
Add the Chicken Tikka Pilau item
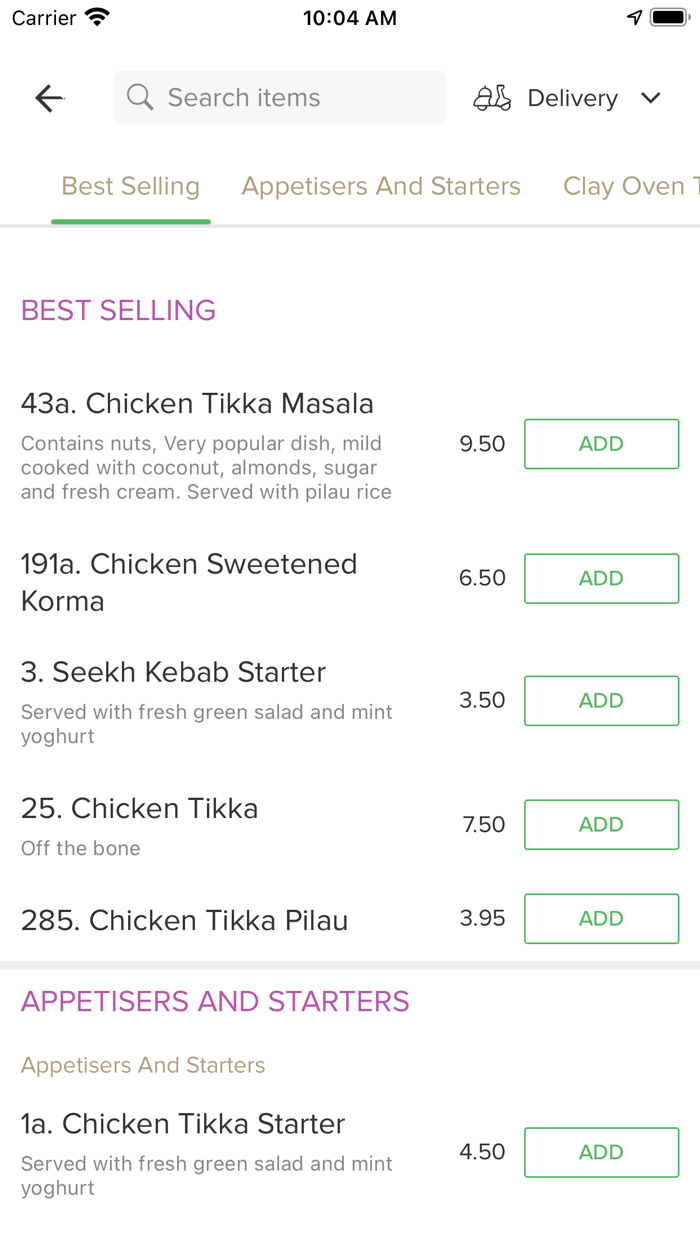(x=601, y=918)
